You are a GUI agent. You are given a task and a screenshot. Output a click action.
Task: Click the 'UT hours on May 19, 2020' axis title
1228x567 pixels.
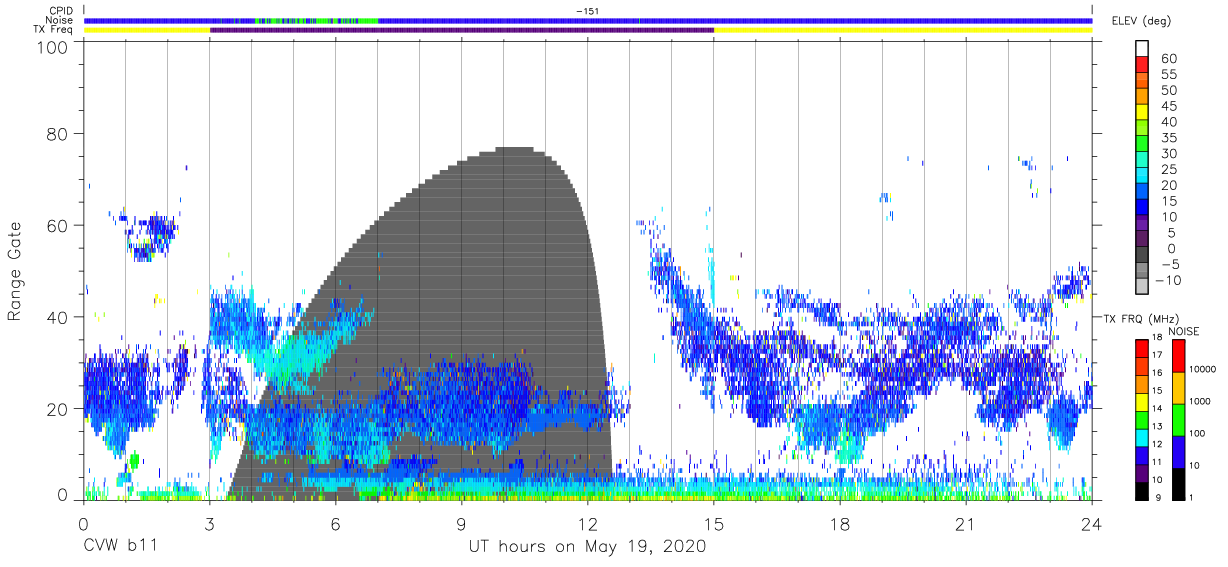[587, 547]
